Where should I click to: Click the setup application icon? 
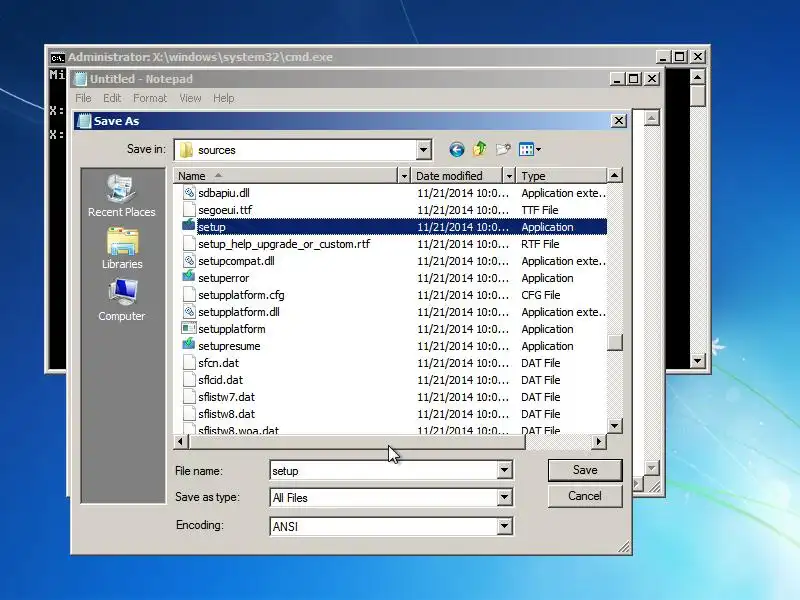tap(189, 226)
